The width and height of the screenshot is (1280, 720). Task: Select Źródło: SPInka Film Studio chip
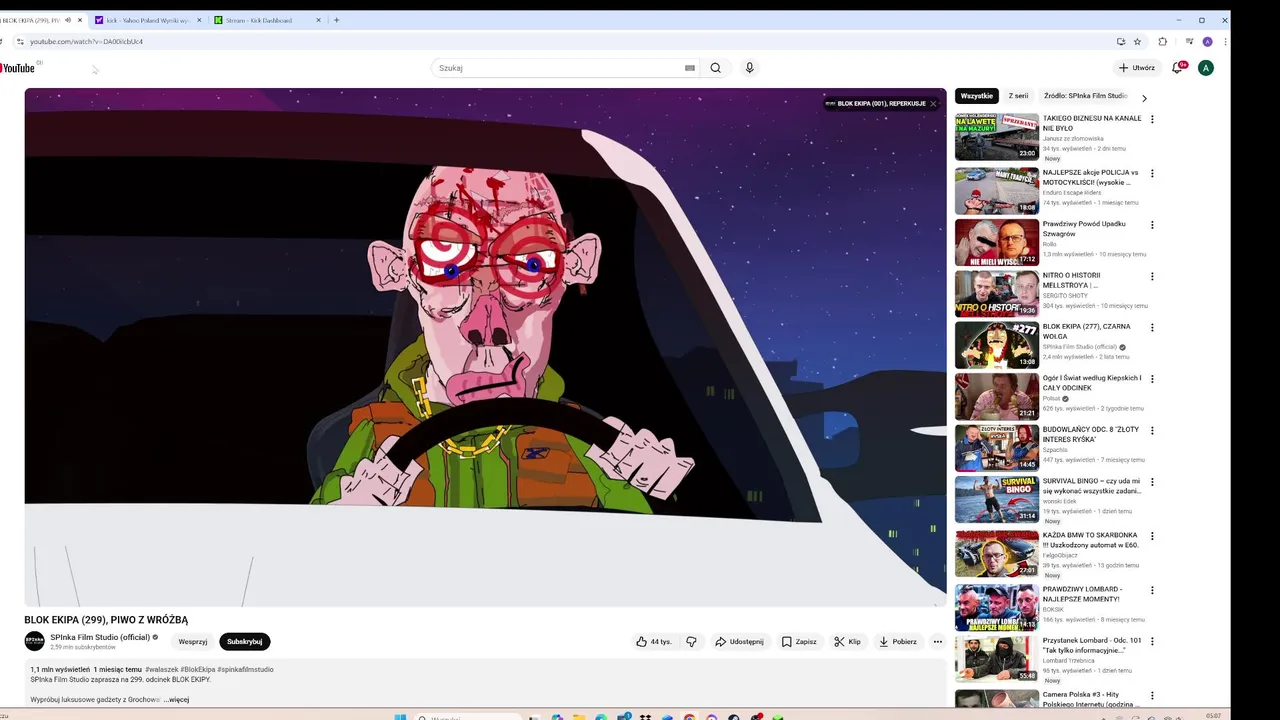(x=1085, y=96)
